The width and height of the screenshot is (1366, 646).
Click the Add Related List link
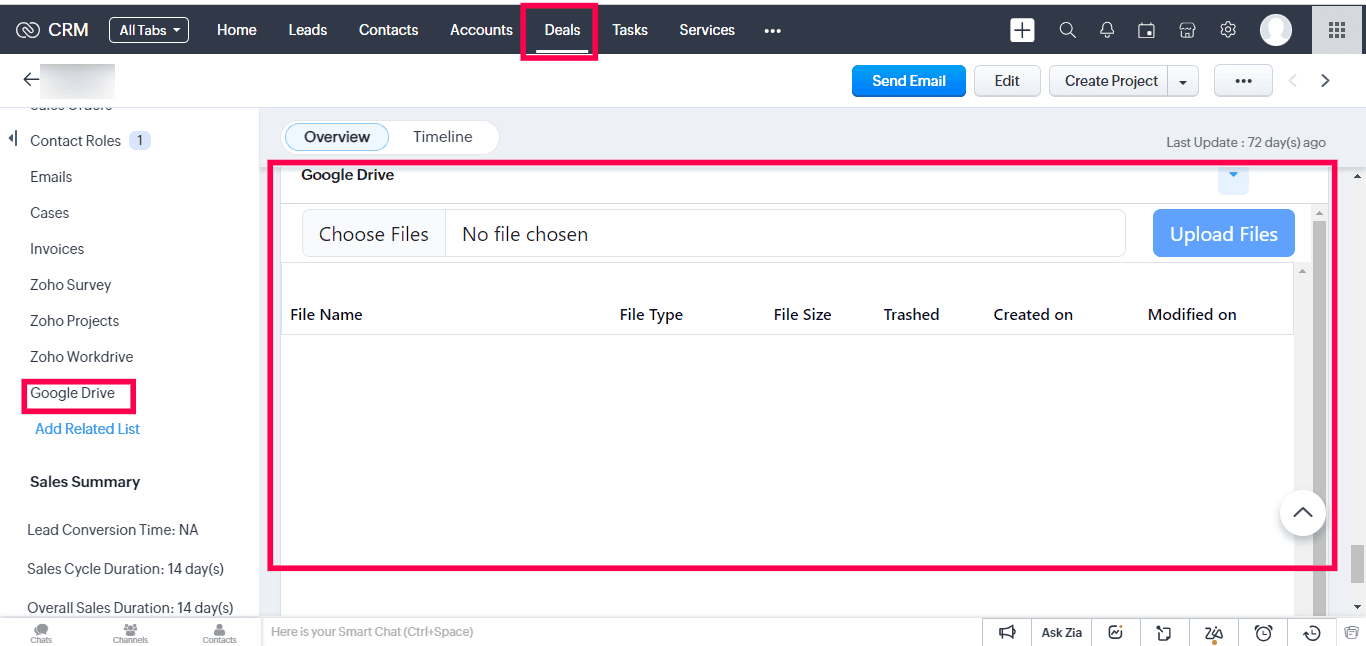coord(88,429)
